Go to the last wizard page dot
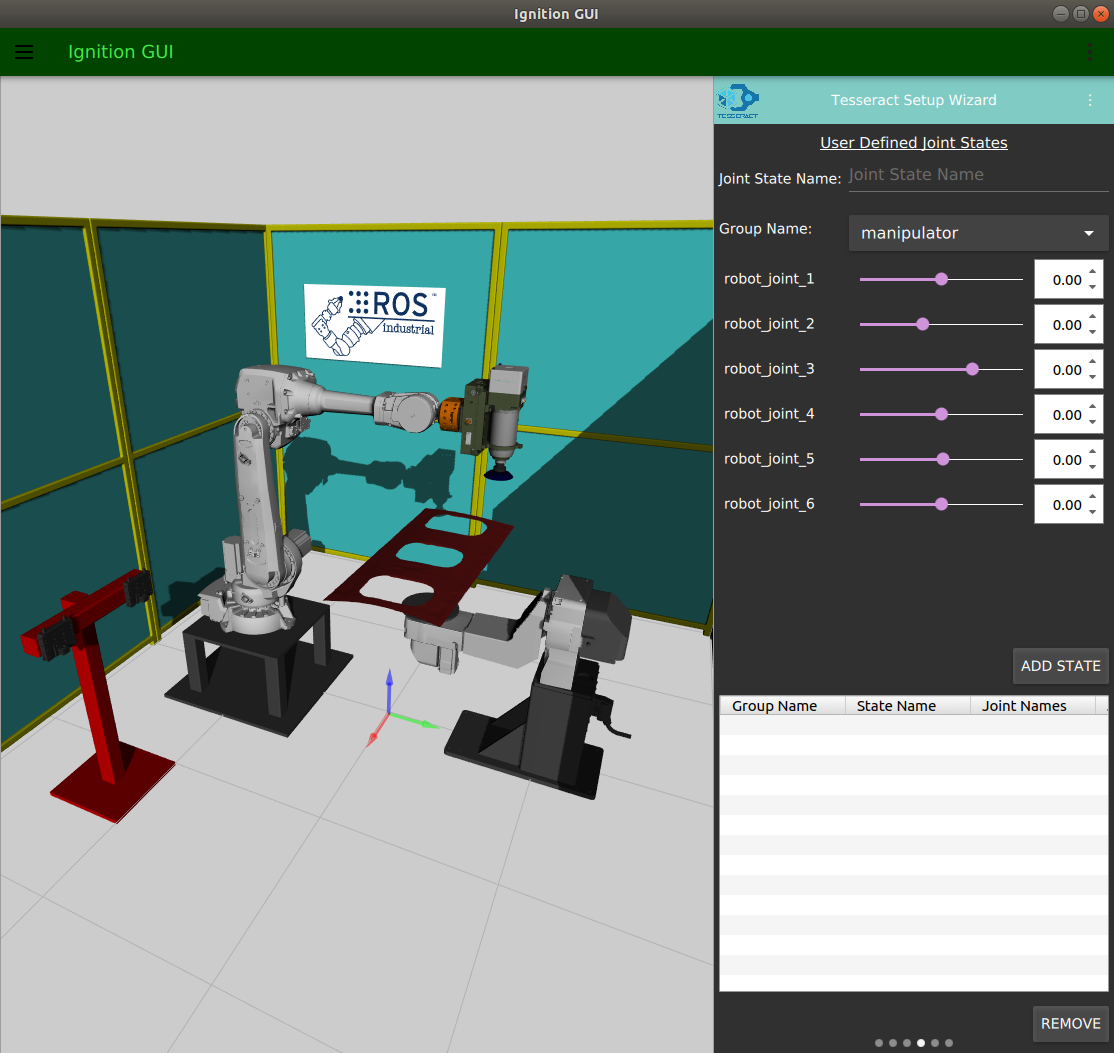The height and width of the screenshot is (1053, 1114). 949,1043
